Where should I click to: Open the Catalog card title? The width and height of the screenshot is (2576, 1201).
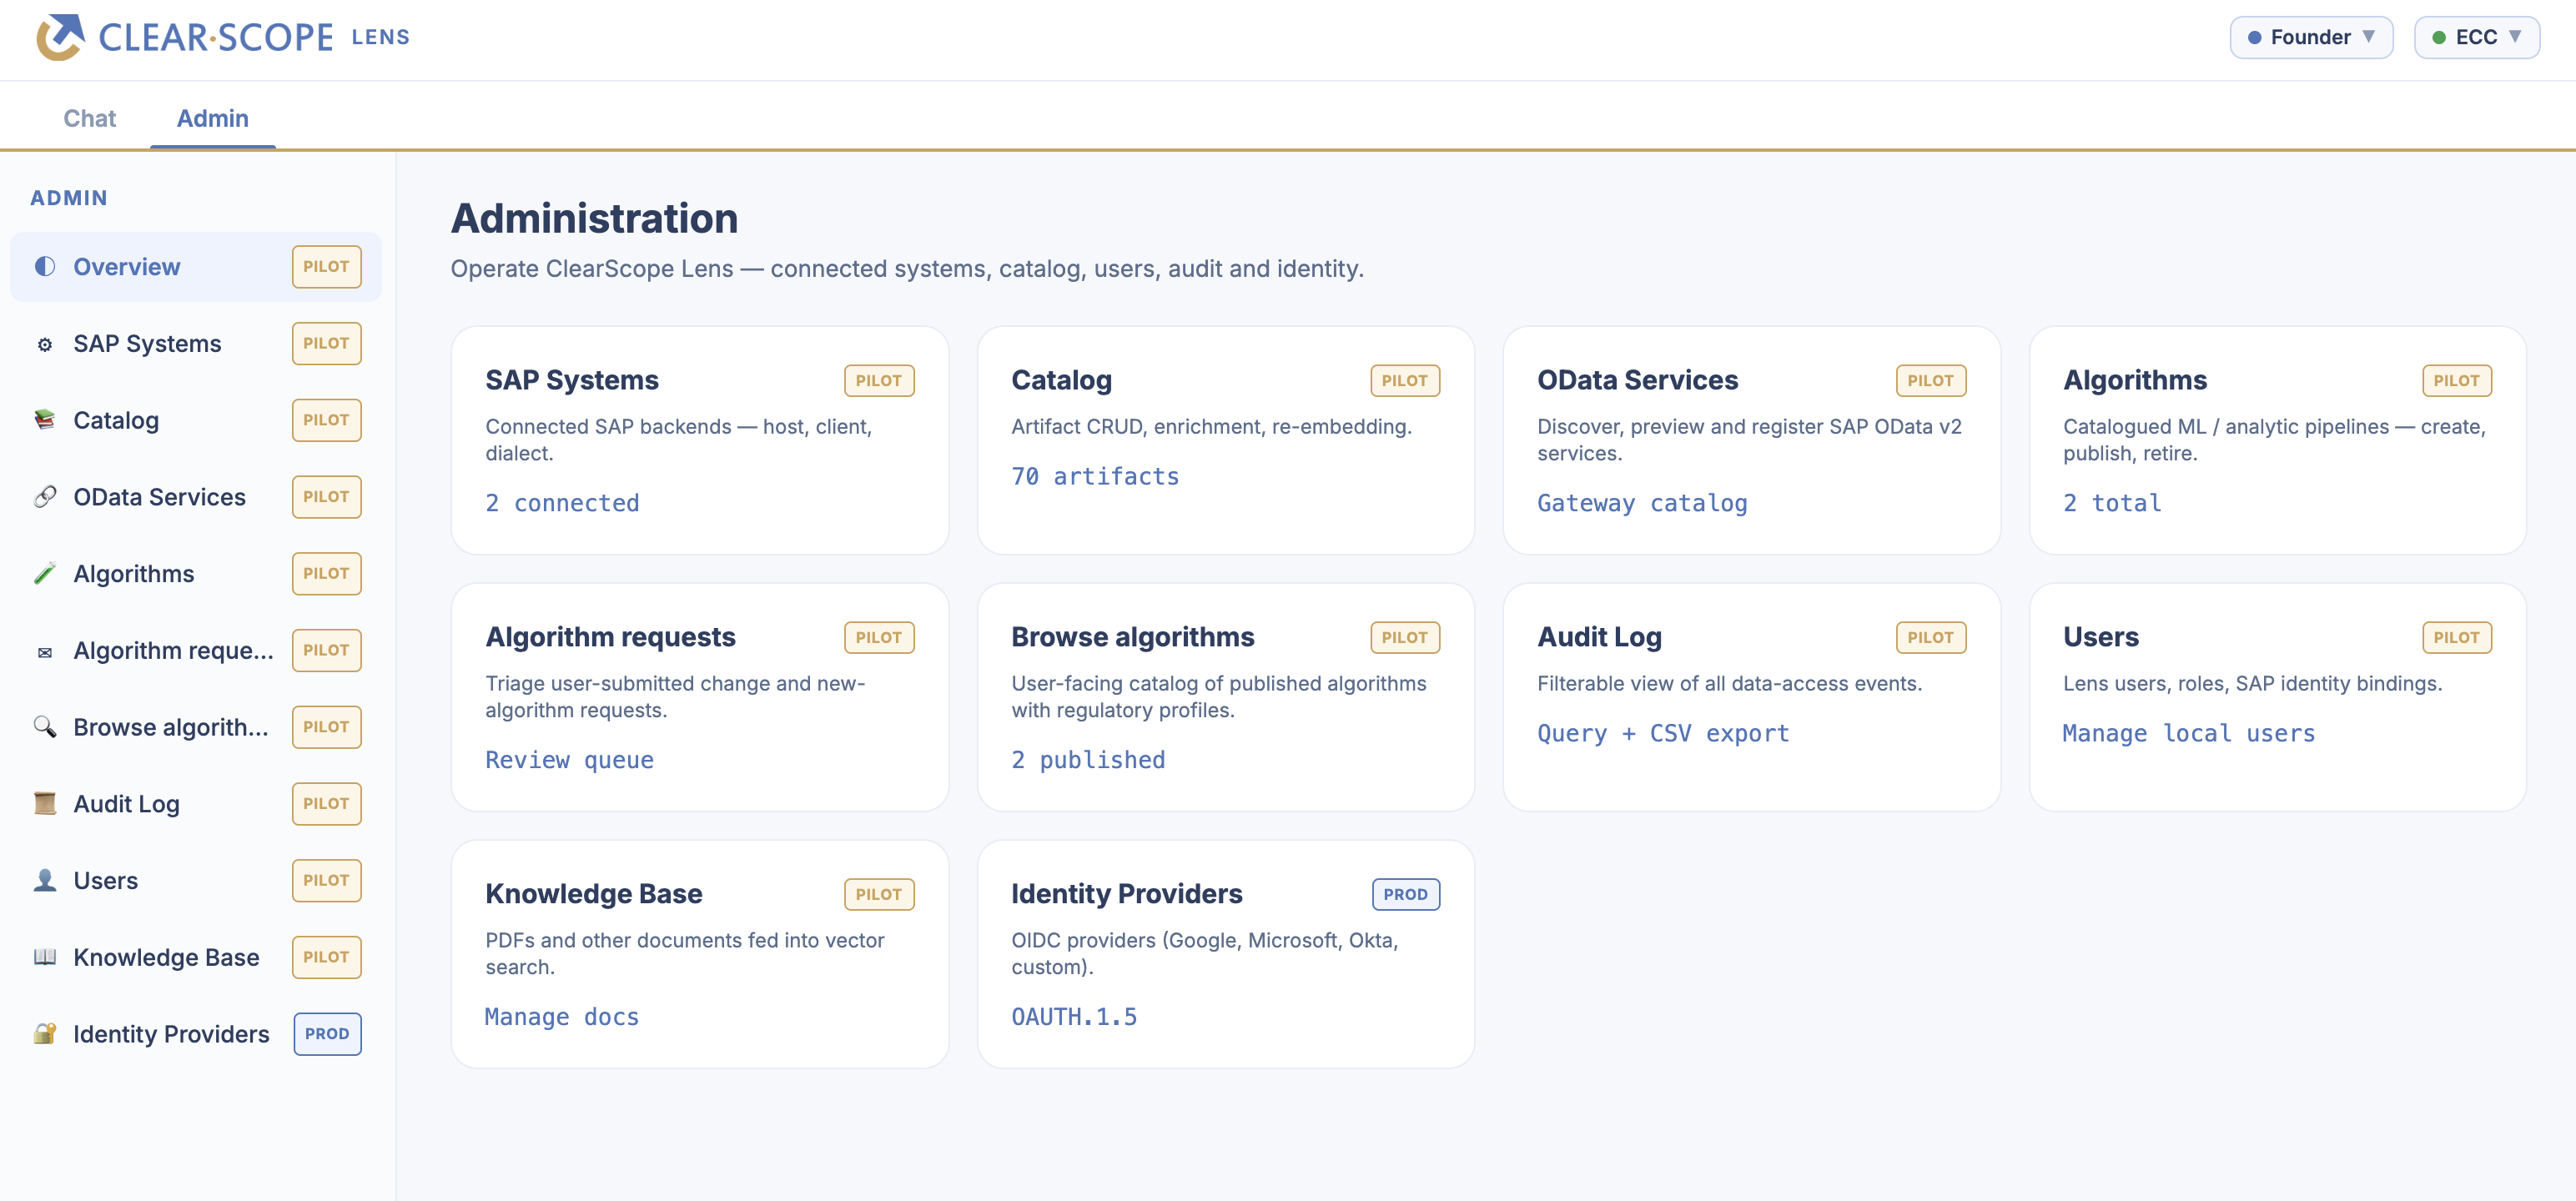pos(1061,380)
